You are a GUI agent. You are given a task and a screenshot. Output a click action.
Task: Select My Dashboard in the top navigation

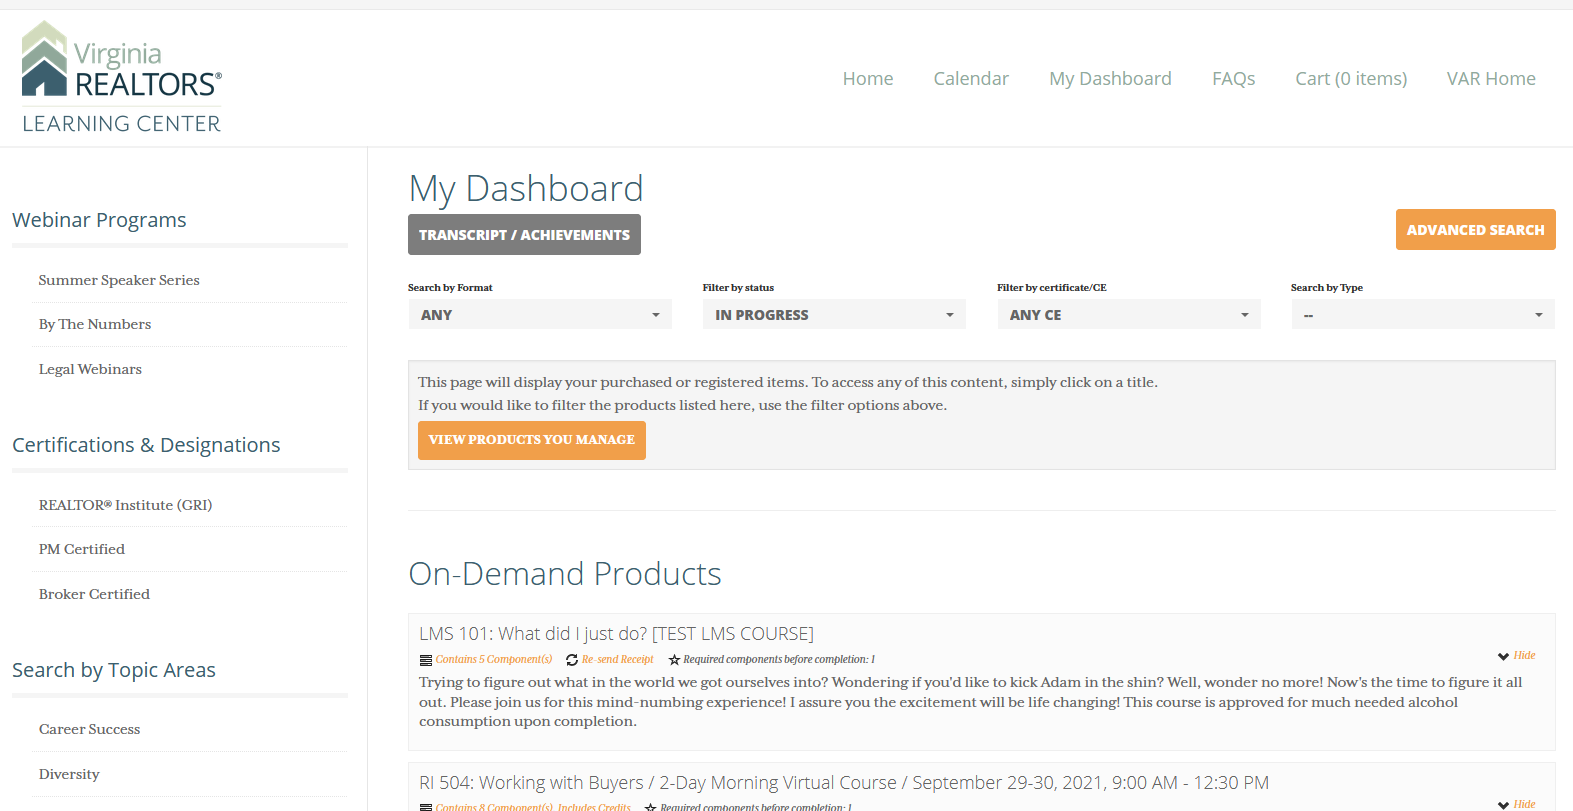1110,78
